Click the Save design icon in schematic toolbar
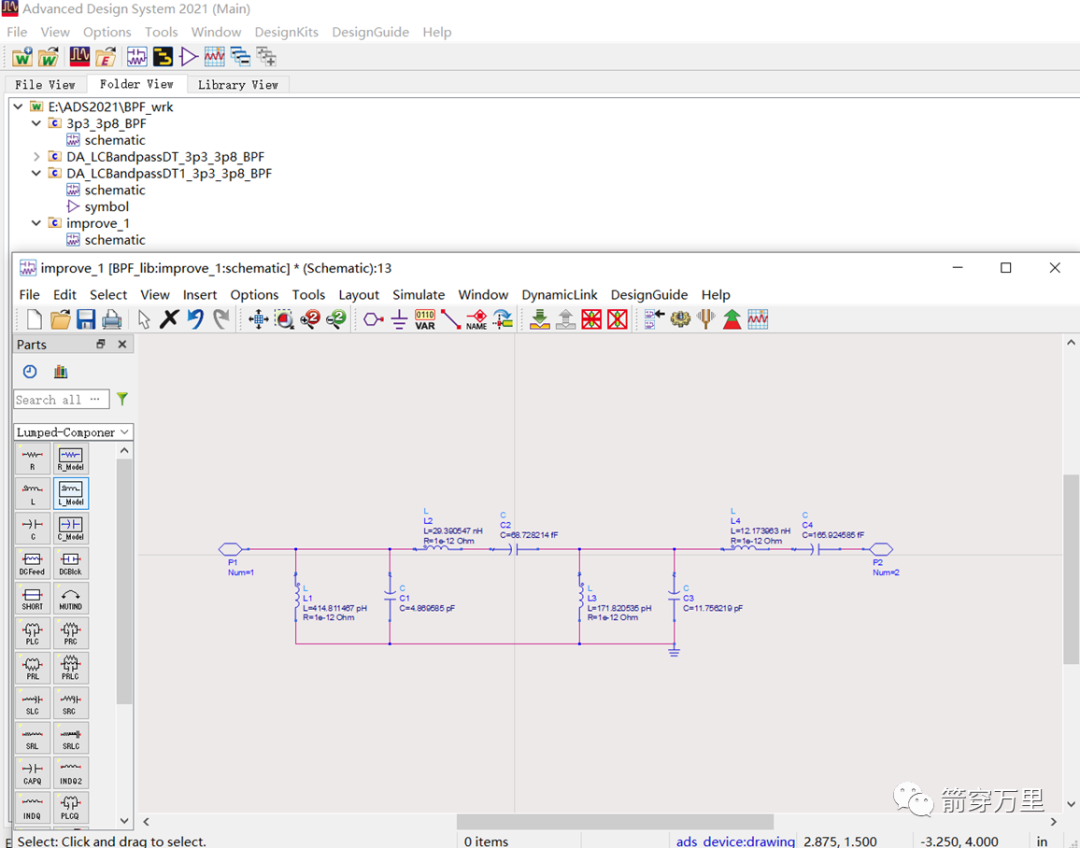Image resolution: width=1080 pixels, height=848 pixels. tap(85, 319)
